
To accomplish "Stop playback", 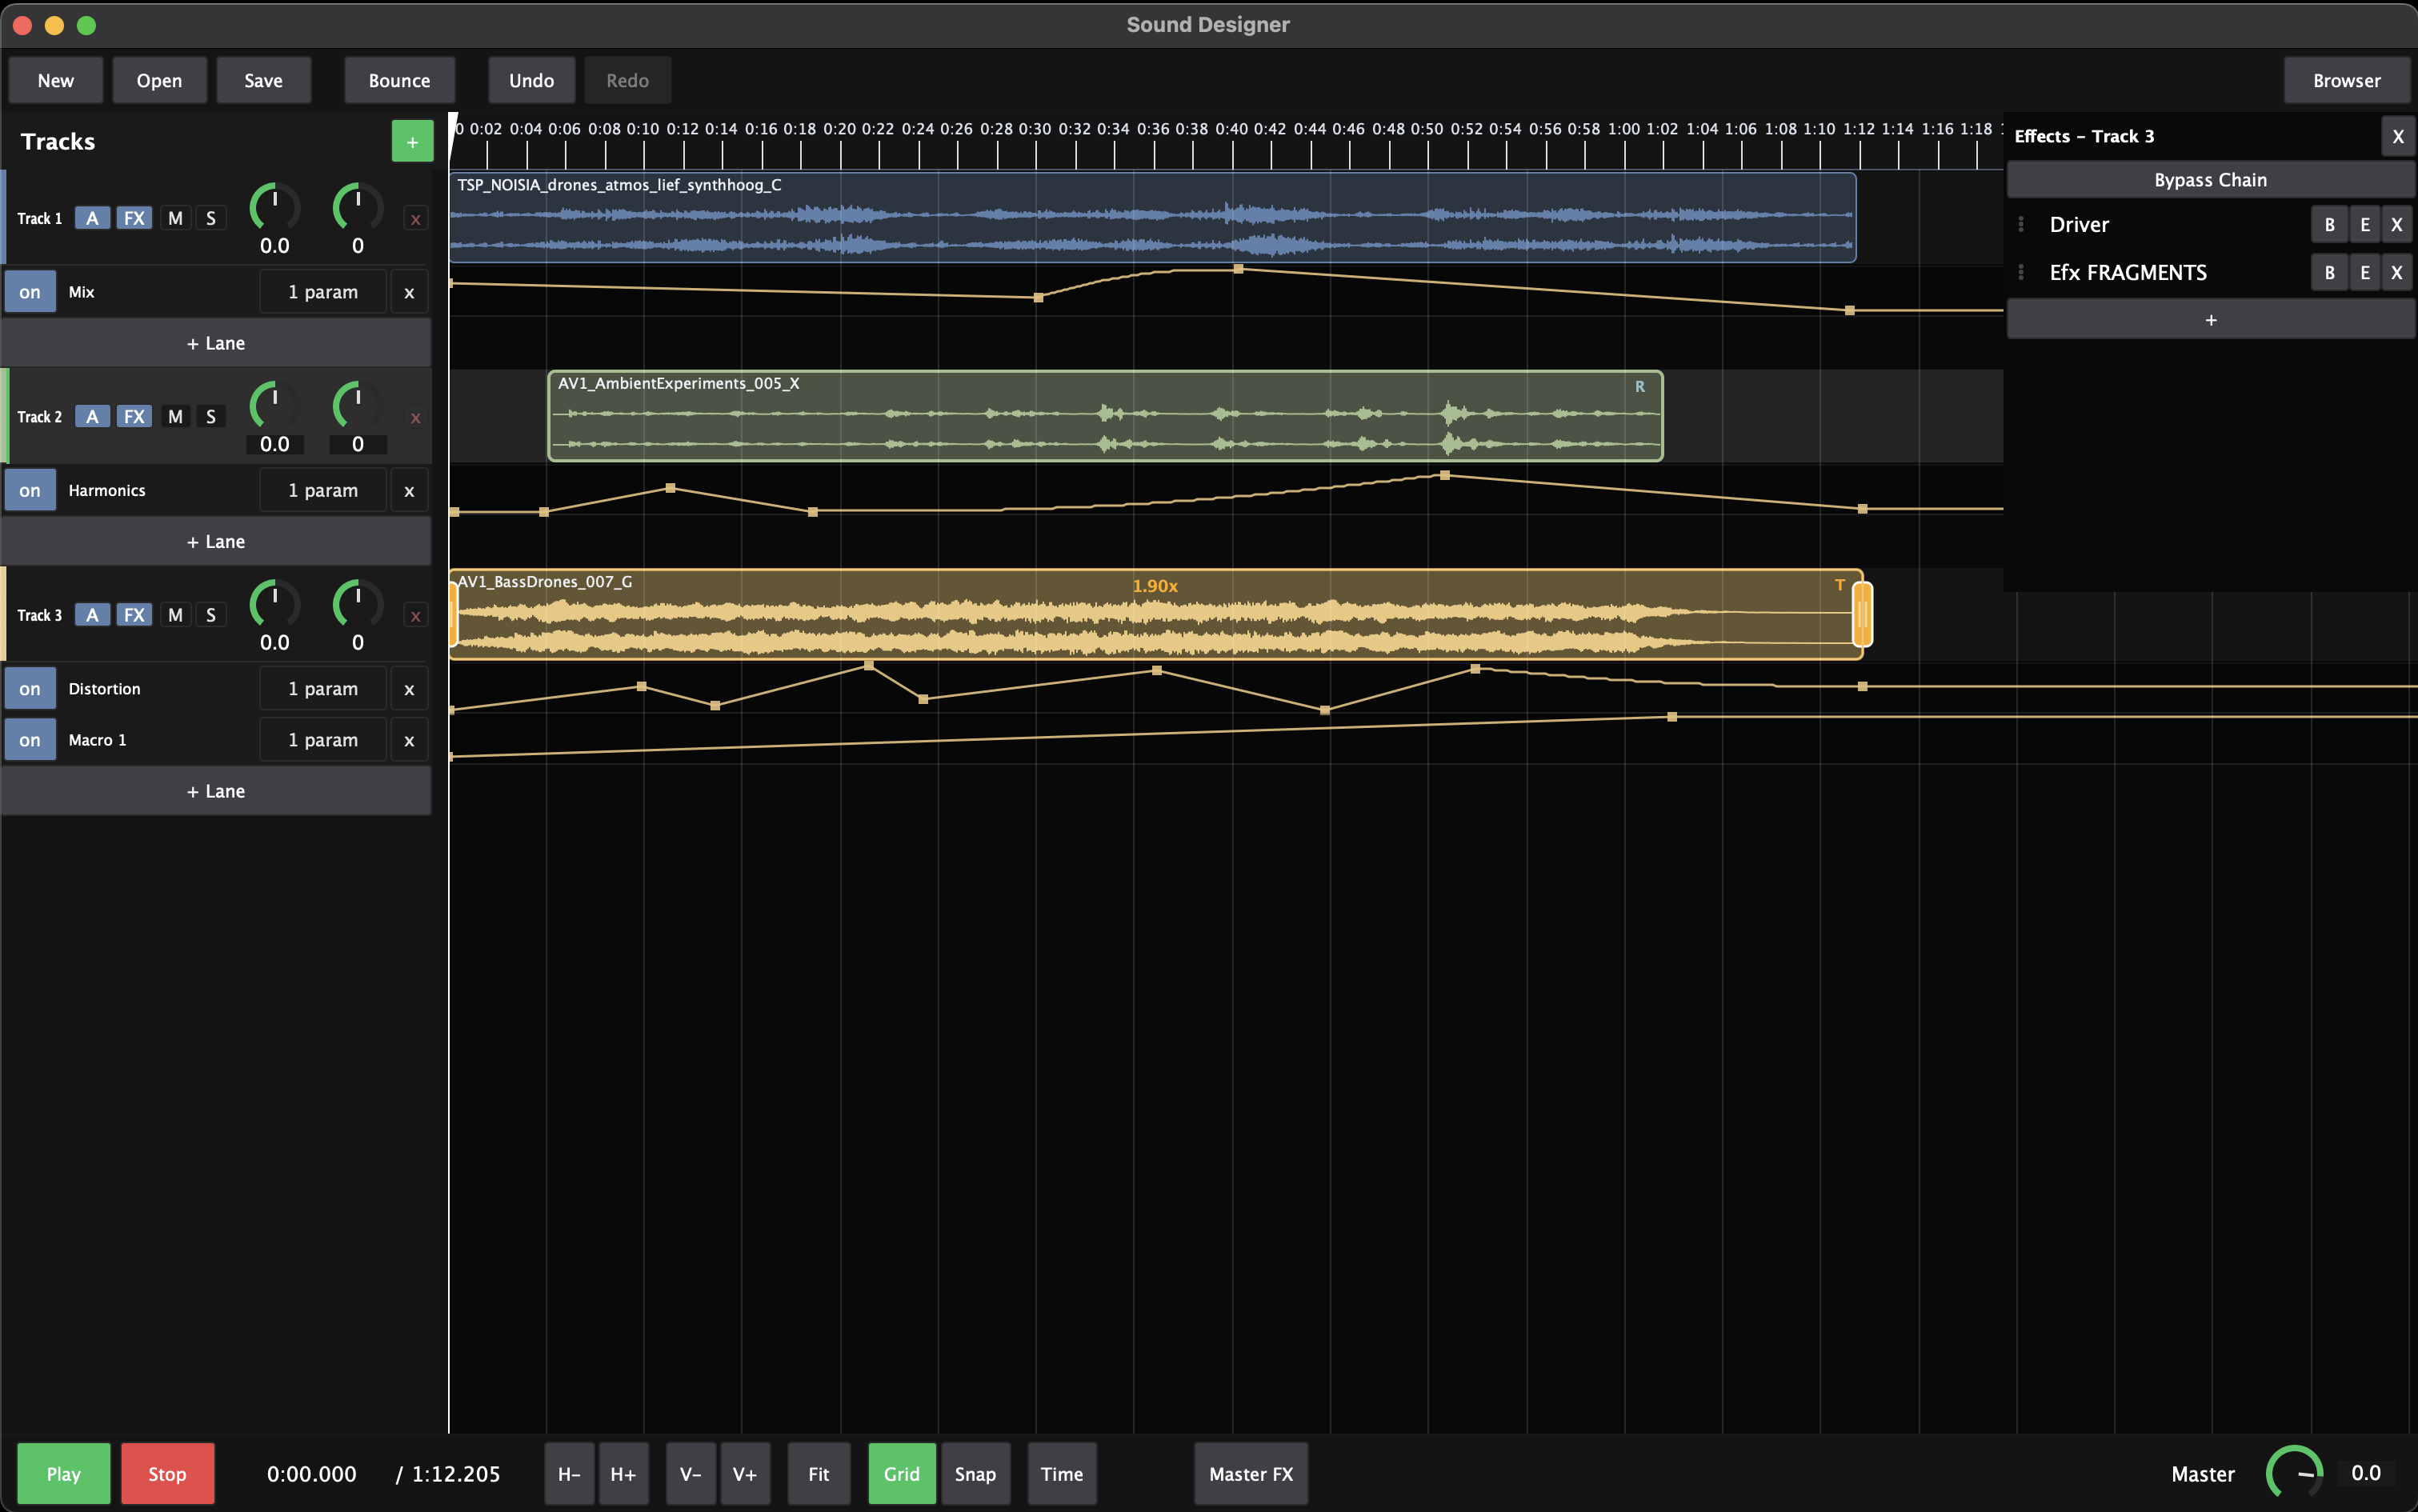I will pos(167,1473).
